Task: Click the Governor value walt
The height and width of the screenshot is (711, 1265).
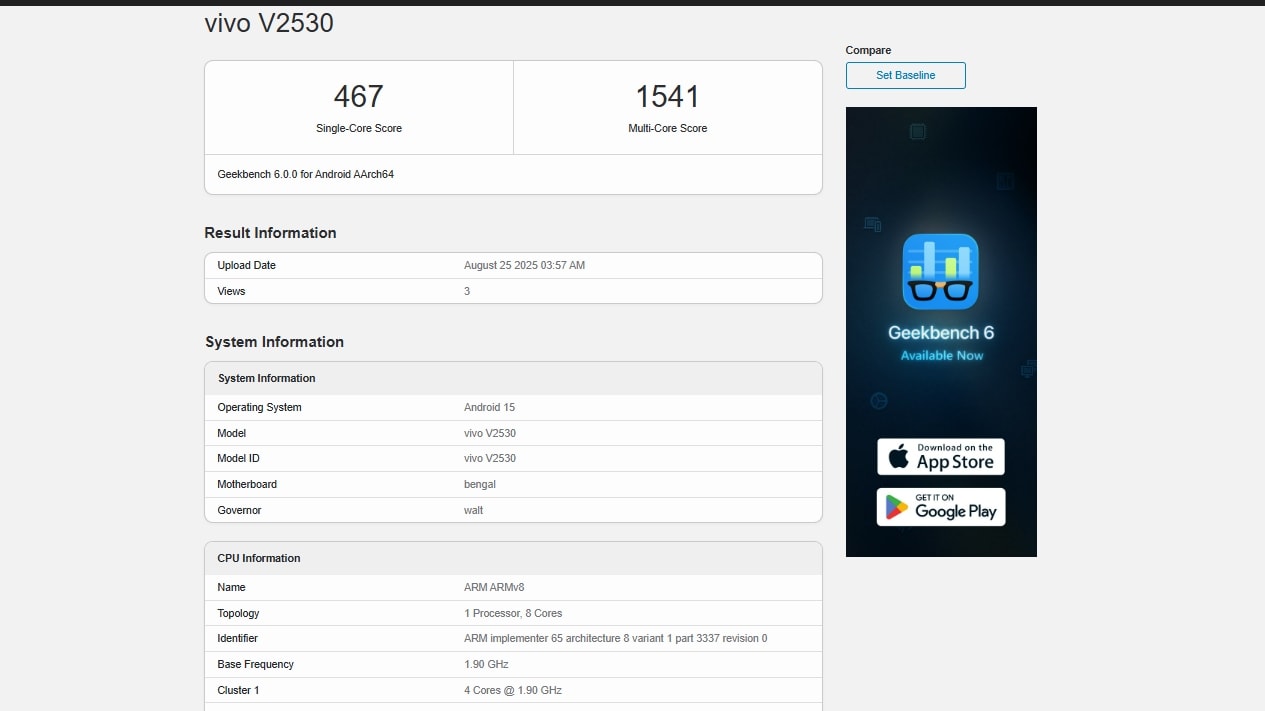Action: click(x=473, y=511)
